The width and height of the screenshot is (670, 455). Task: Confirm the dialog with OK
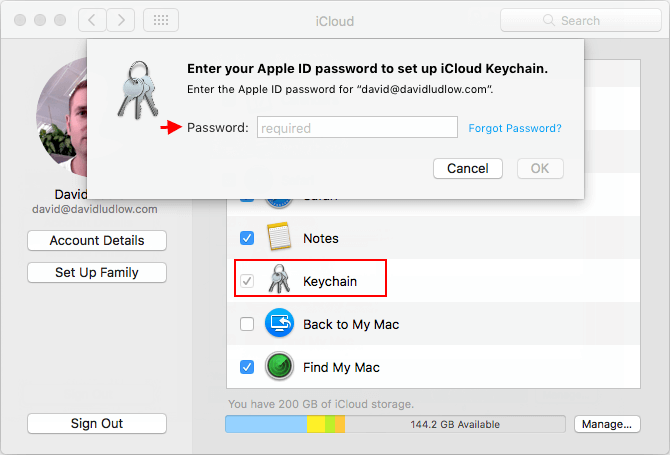click(x=540, y=168)
